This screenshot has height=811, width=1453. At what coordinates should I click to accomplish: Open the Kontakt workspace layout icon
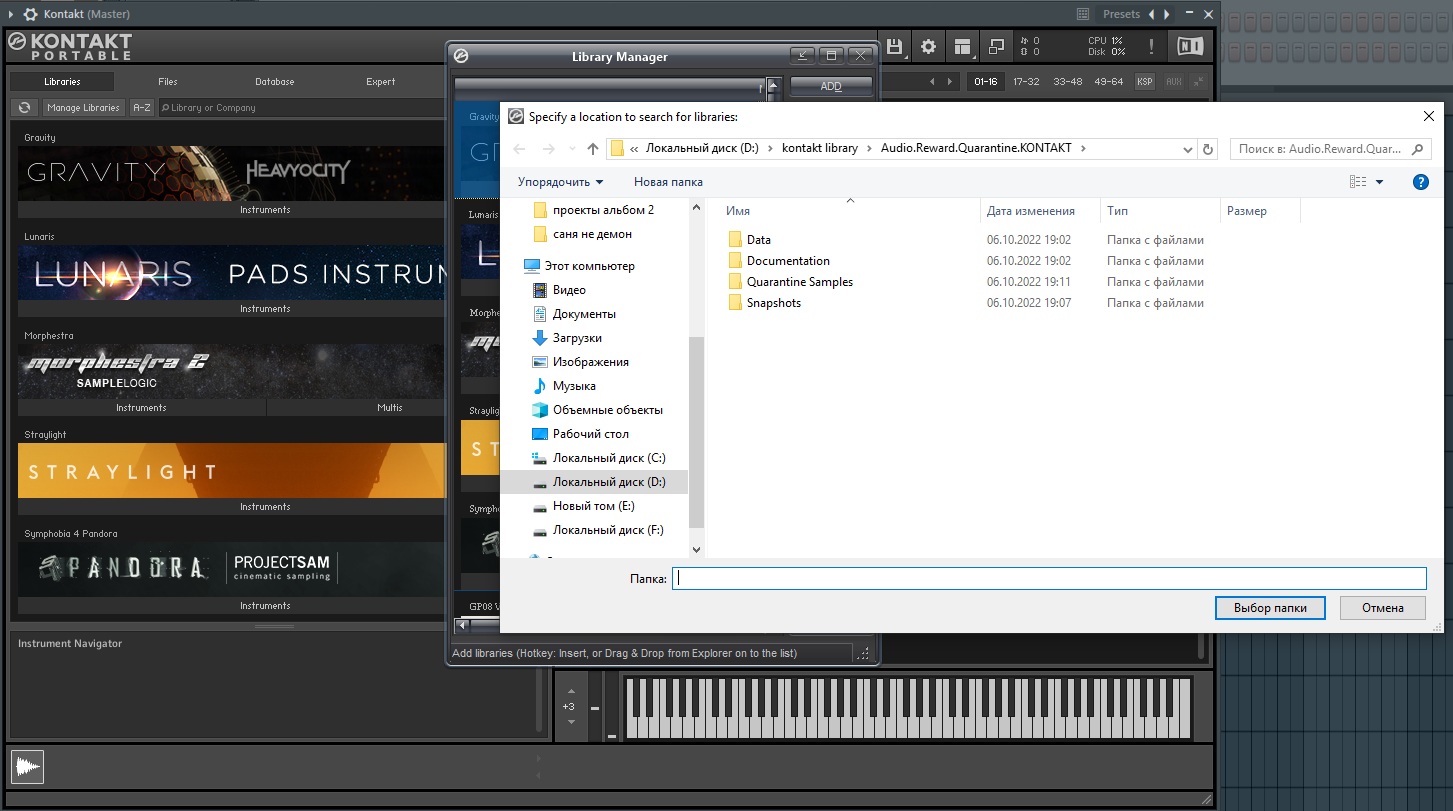click(962, 46)
